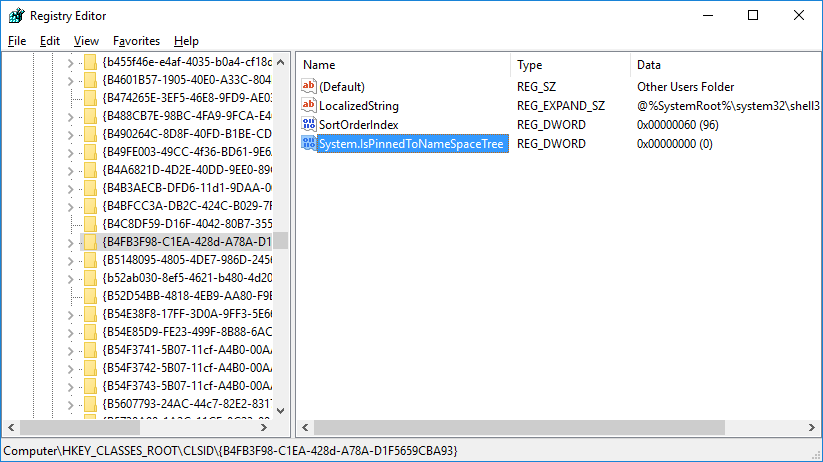
Task: Expand the {B4A6821D-4D2E-40DD tree node
Action: 70,171
